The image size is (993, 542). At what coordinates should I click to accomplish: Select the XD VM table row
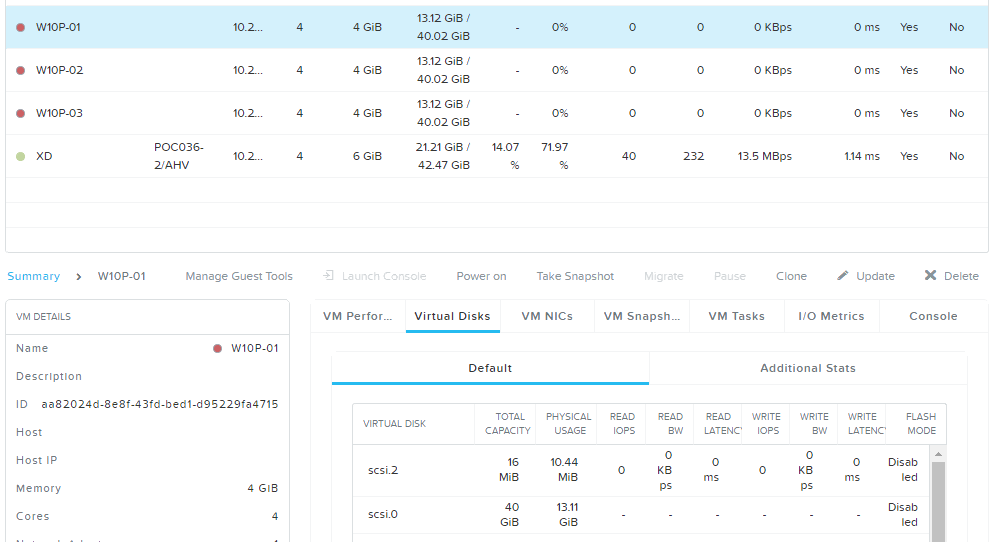[496, 156]
